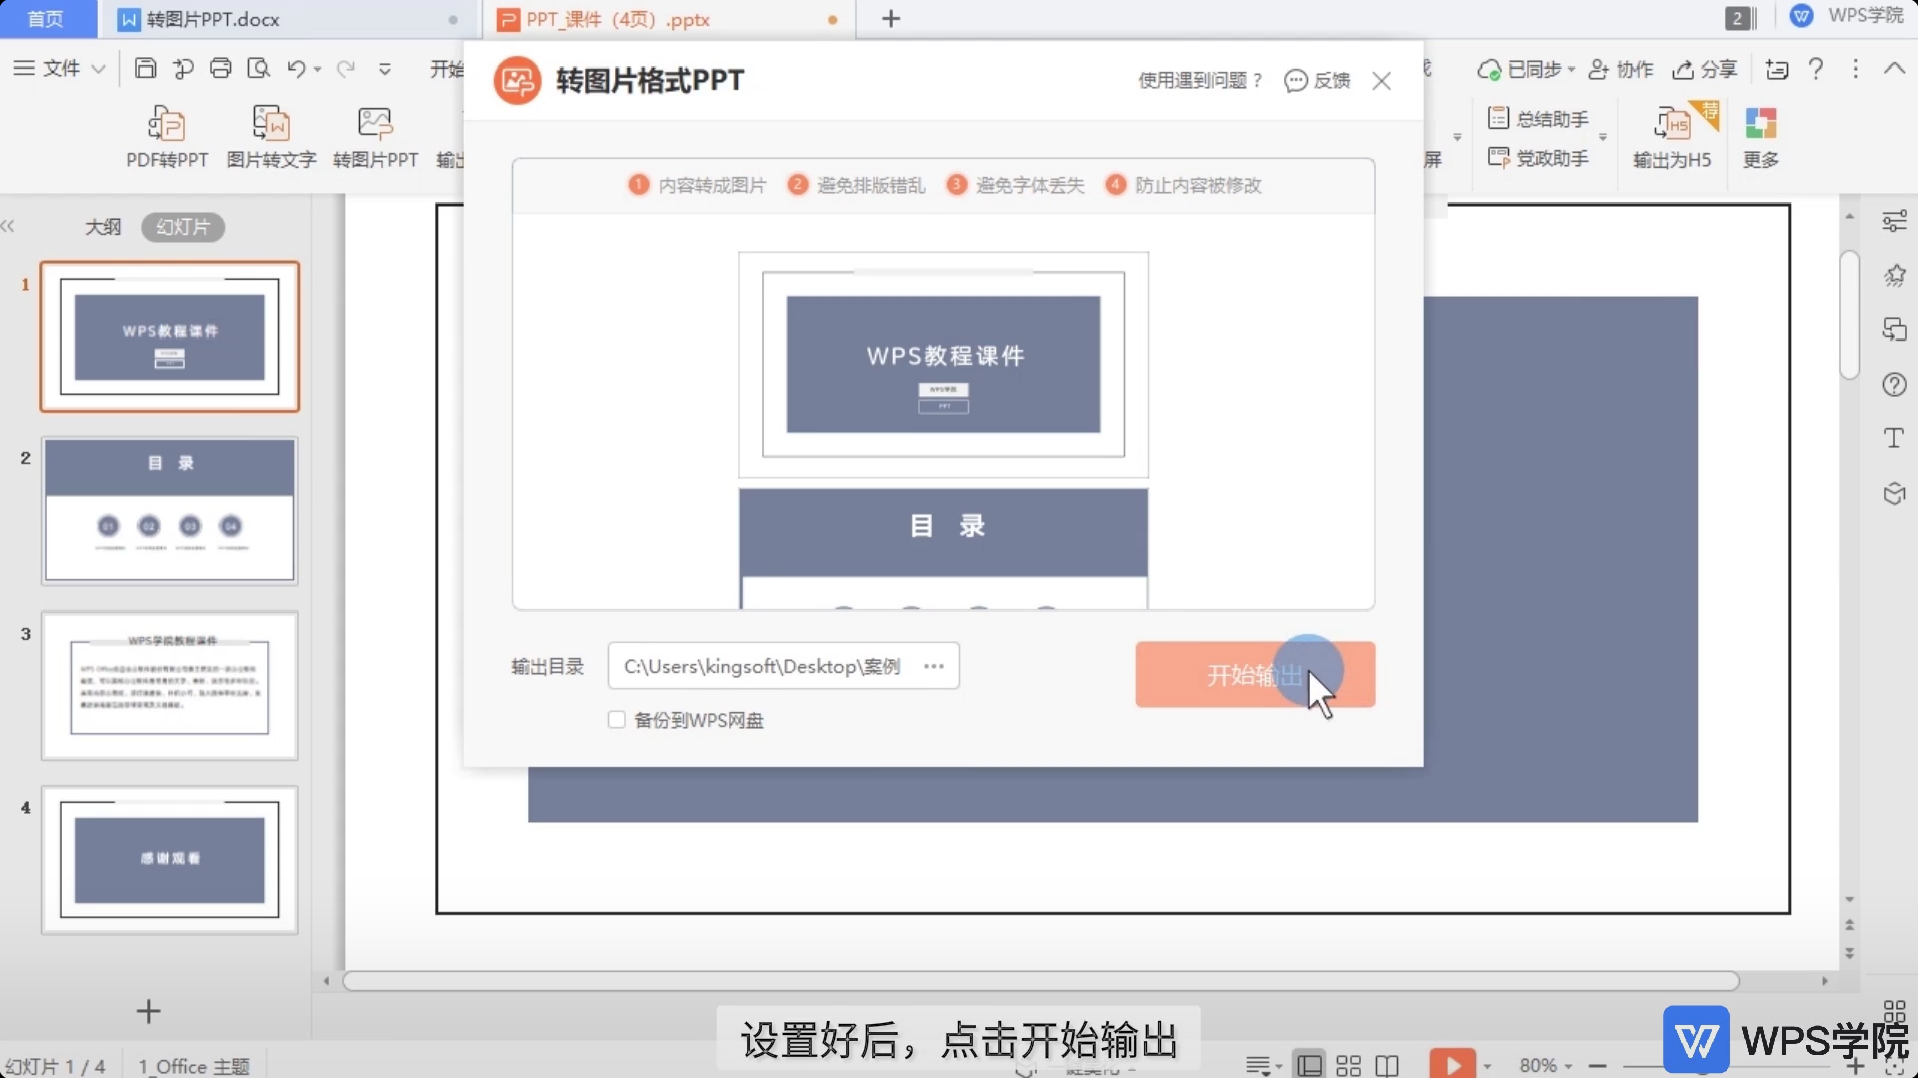Screen dimensions: 1918x1078
Task: Click the normal view icon in status bar
Action: point(1308,1066)
